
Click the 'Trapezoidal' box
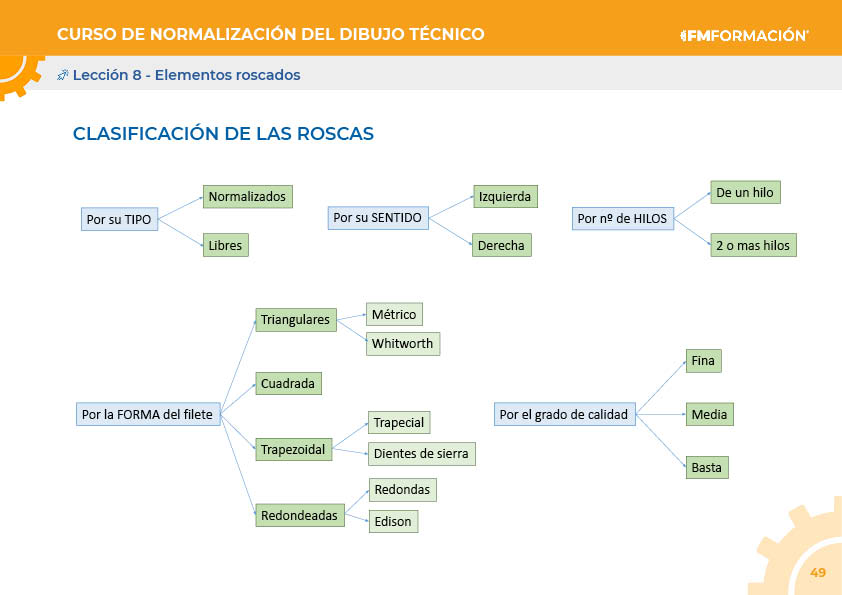point(293,449)
